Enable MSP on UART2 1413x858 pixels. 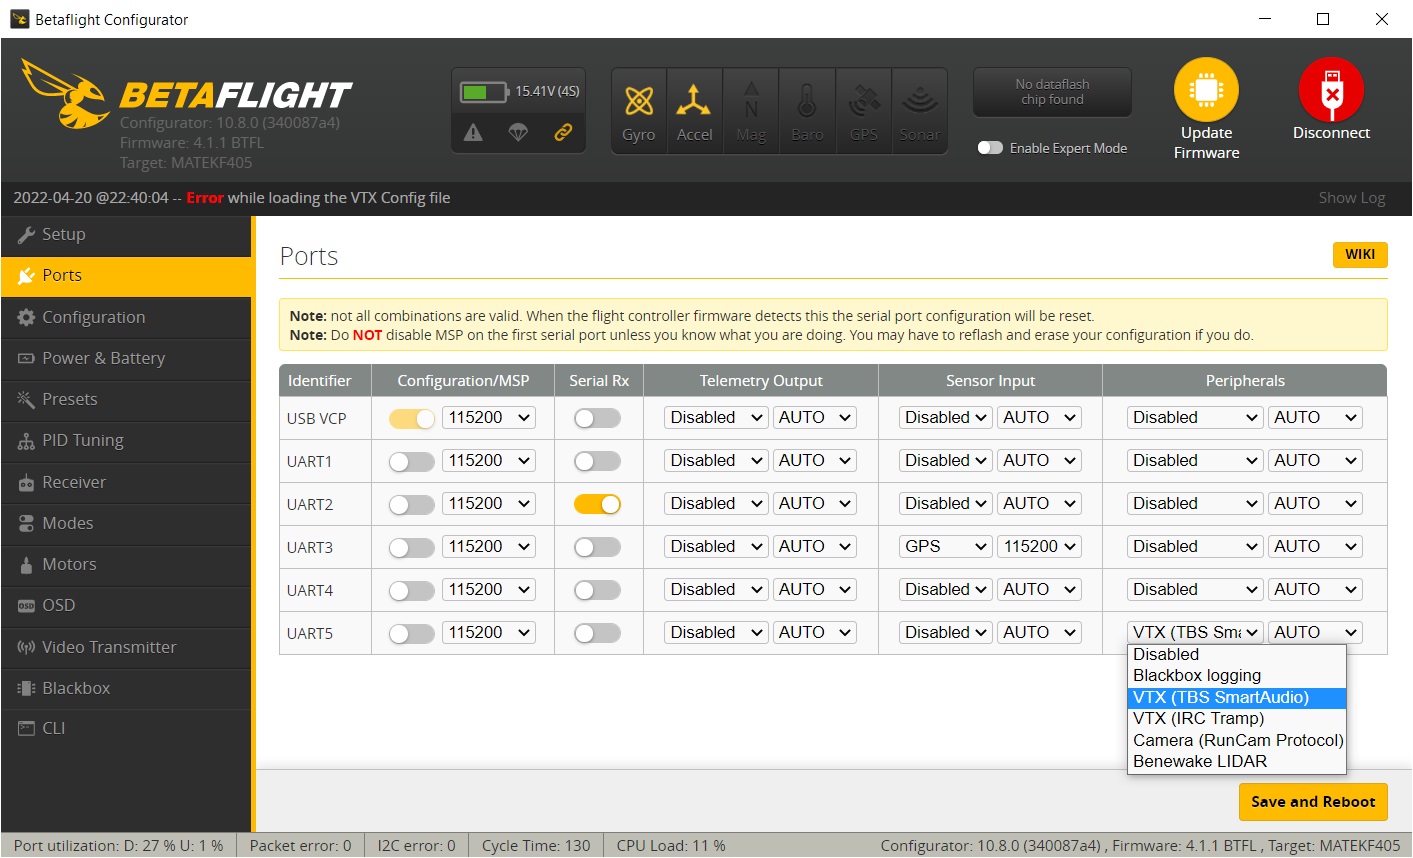(412, 504)
